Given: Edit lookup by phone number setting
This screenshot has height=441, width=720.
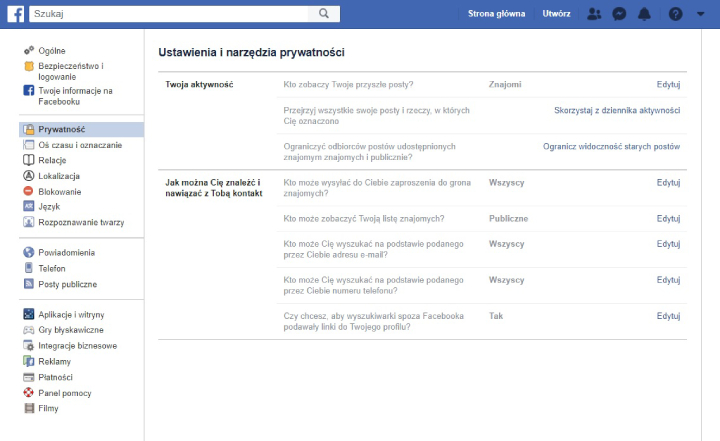Looking at the screenshot, I should coord(668,280).
